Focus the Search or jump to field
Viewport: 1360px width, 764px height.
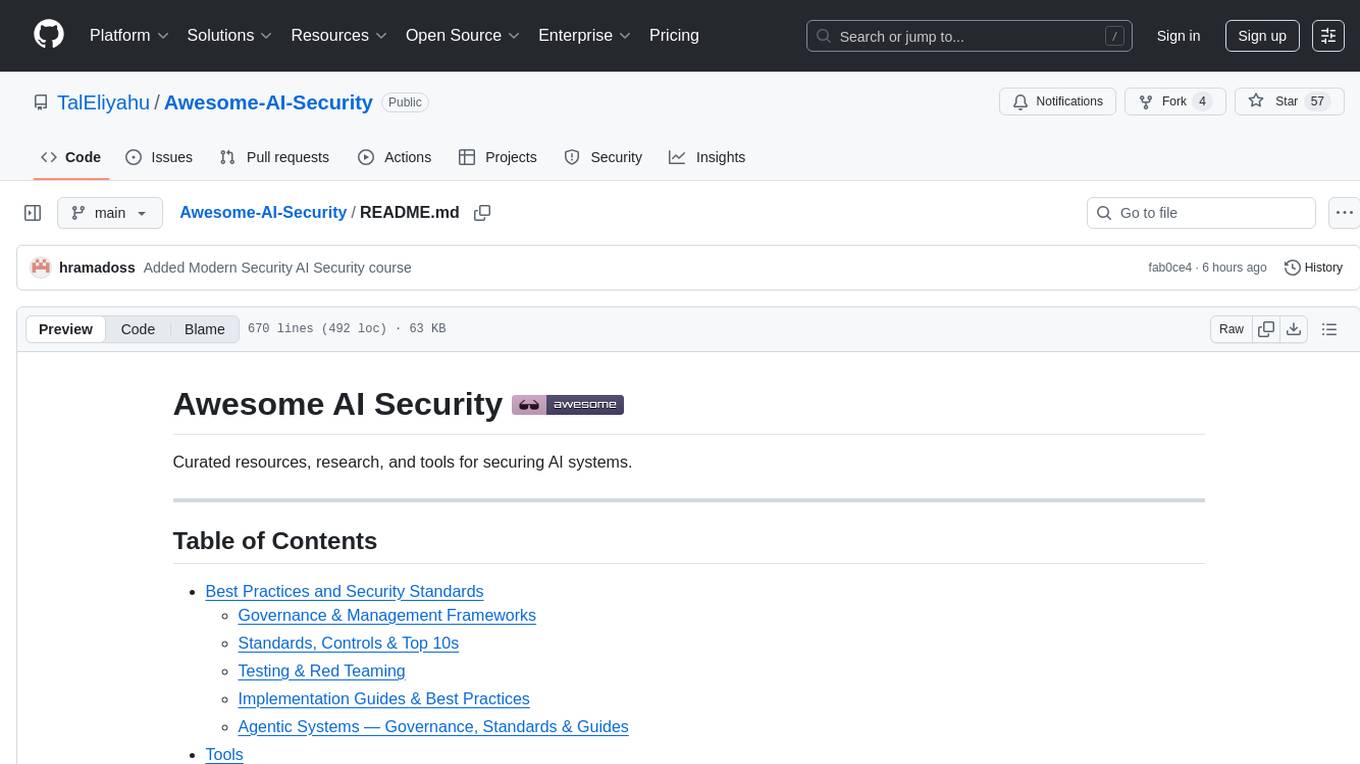click(969, 36)
